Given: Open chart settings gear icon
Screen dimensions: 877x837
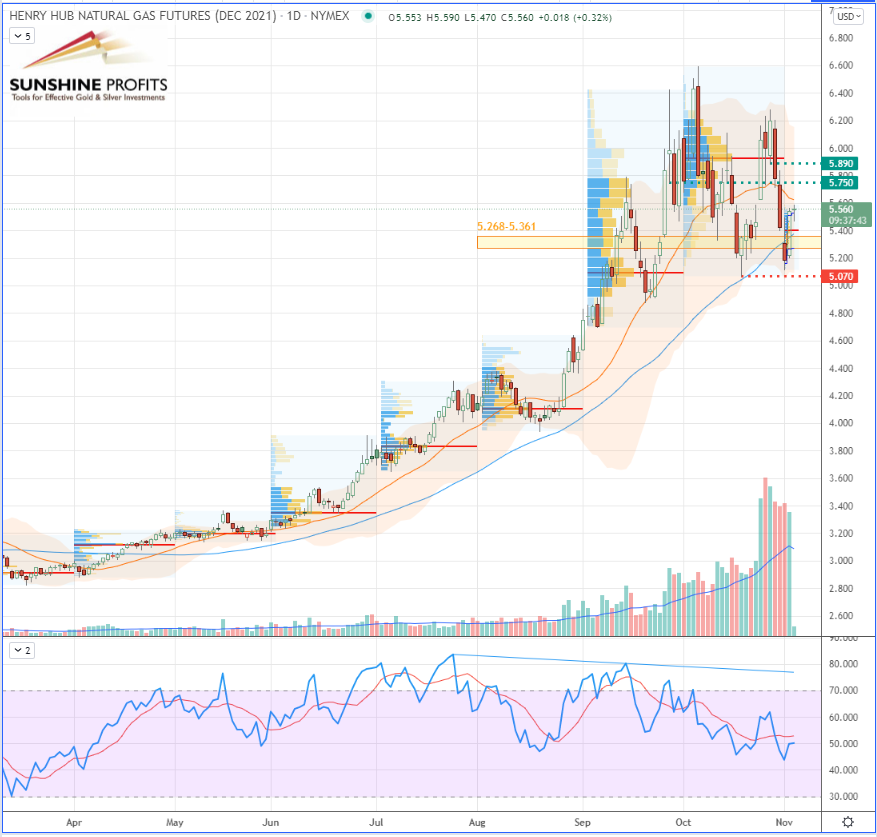Looking at the screenshot, I should pos(848,822).
